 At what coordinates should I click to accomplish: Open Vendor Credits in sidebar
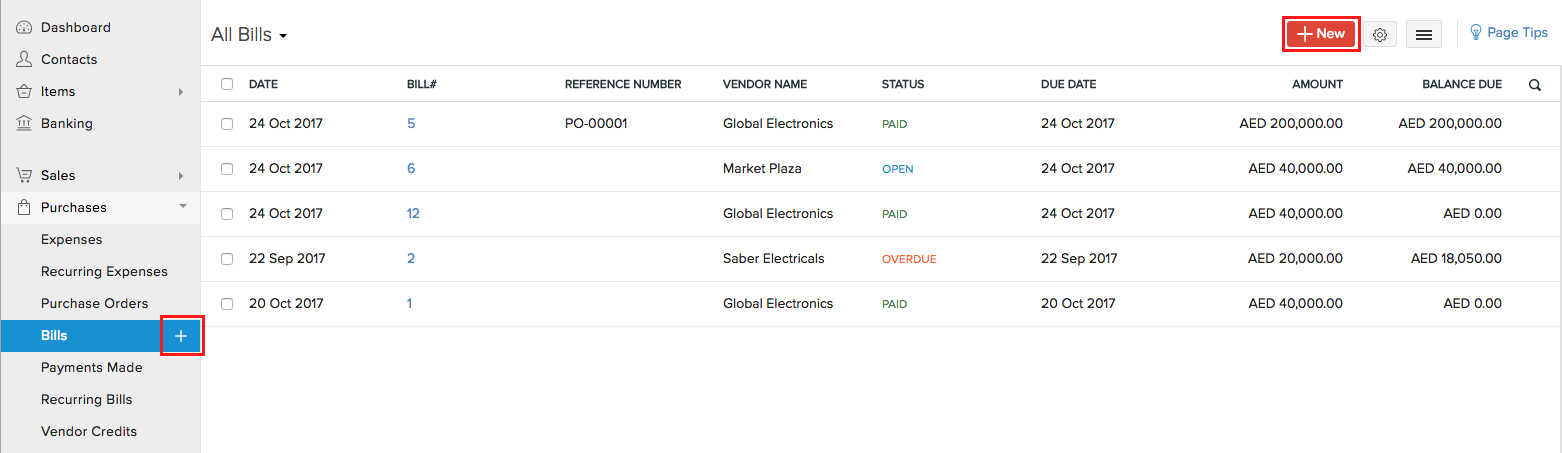(89, 431)
